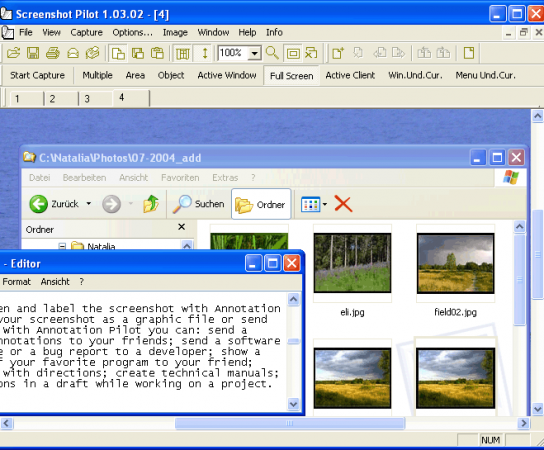544x450 pixels.
Task: Click the Open file folder icon
Action: click(13, 53)
